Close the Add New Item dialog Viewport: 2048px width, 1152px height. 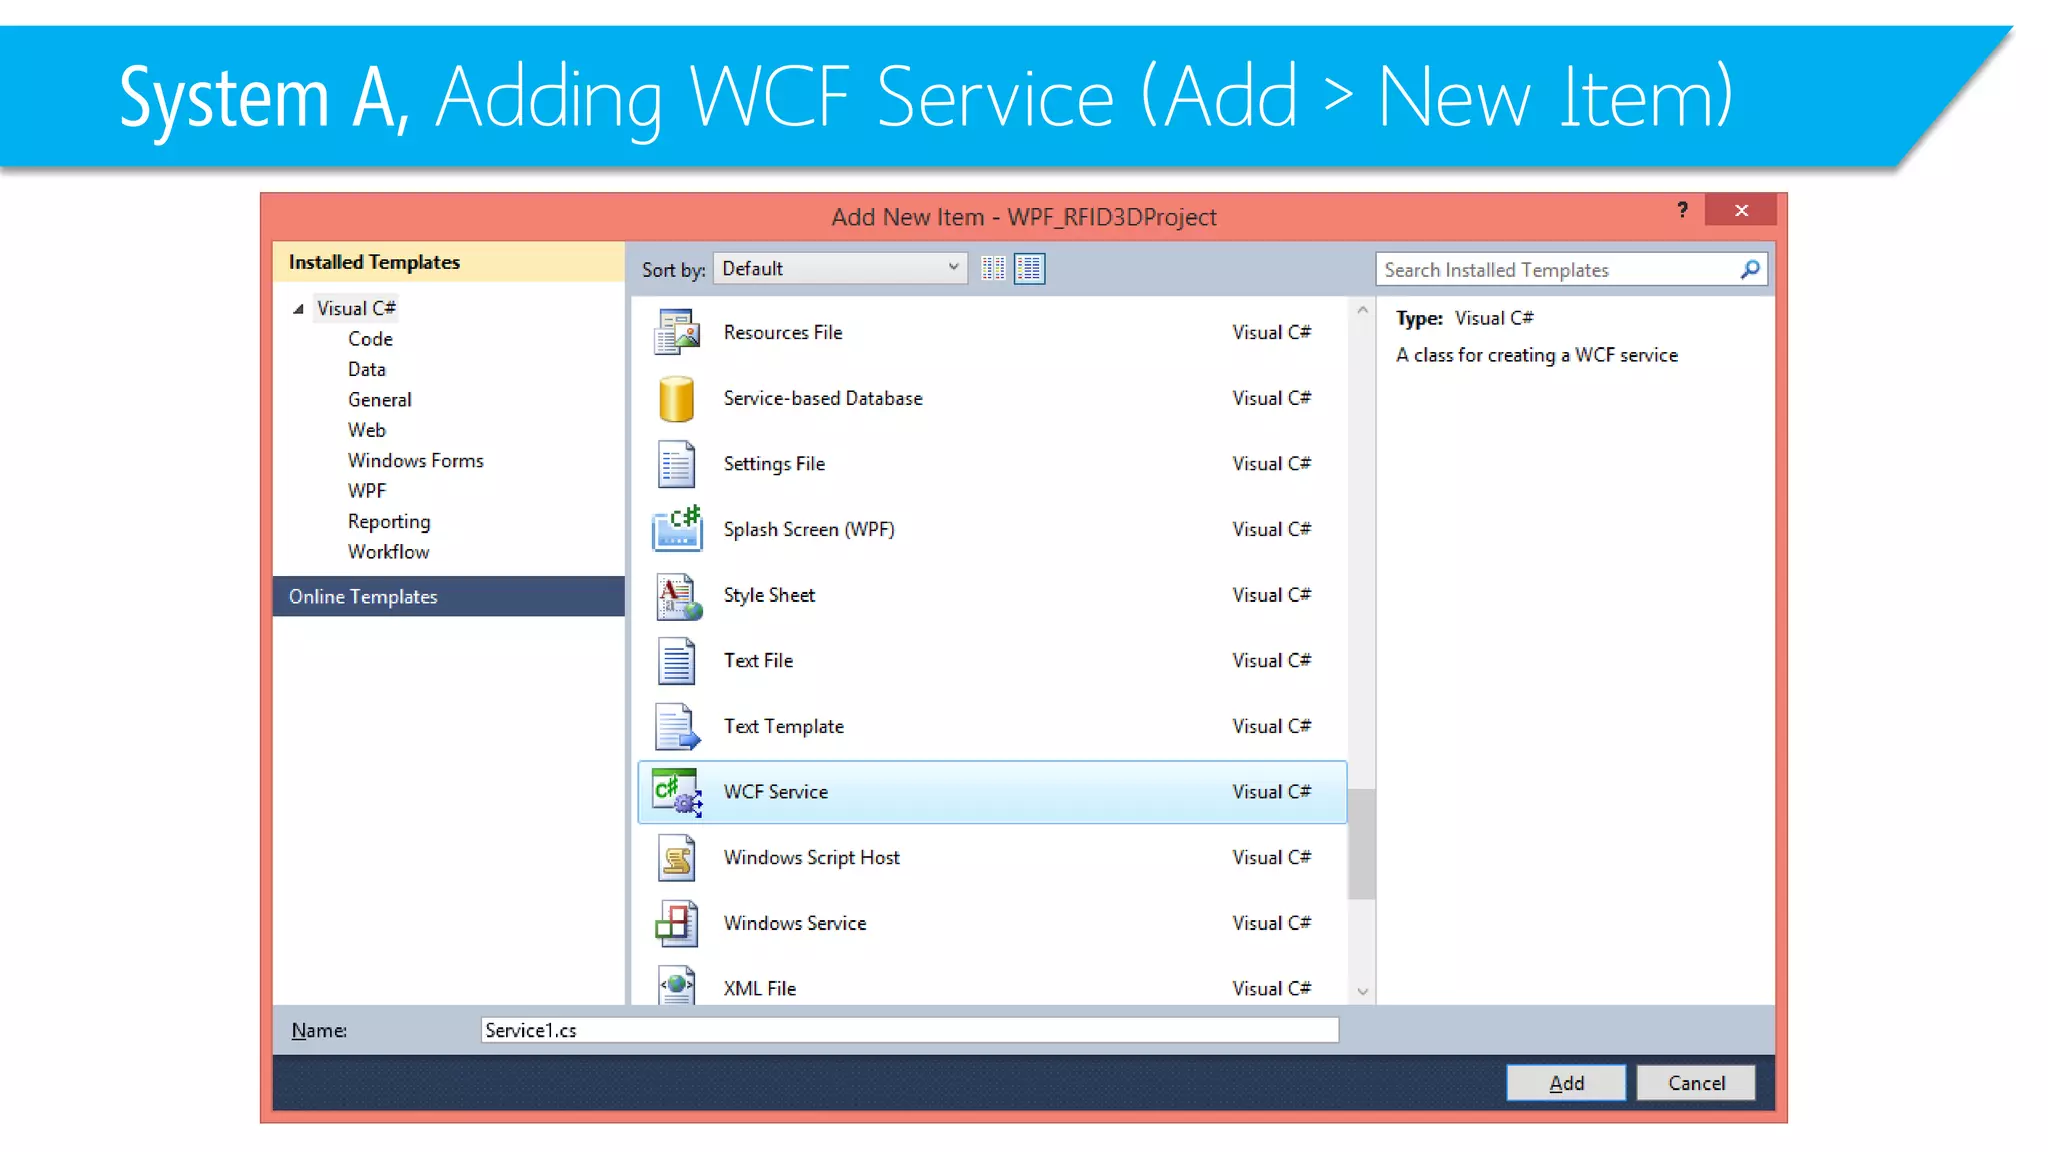click(1741, 210)
